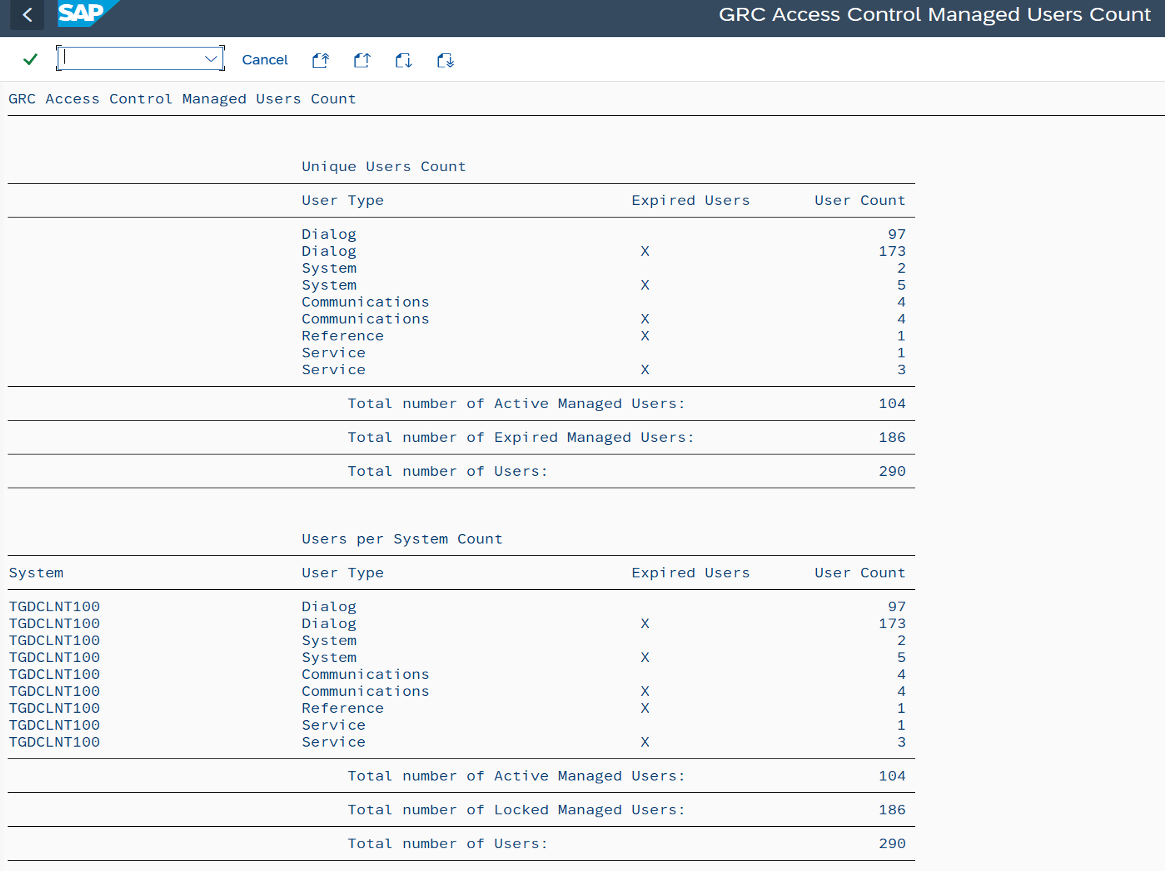Image resolution: width=1170 pixels, height=878 pixels.
Task: Click 'Total number of Locked Managed Users' line
Action: click(461, 809)
